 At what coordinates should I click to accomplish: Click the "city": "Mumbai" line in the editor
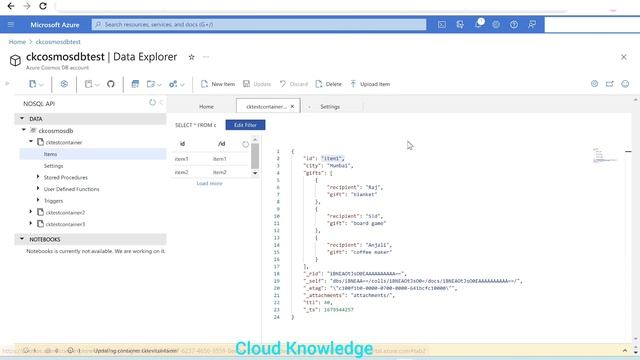coord(328,166)
